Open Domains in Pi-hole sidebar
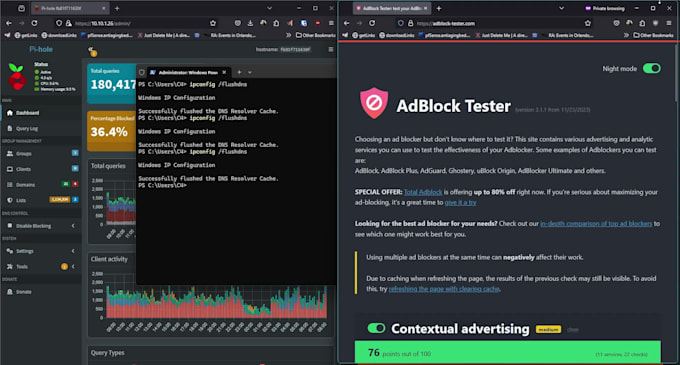The width and height of the screenshot is (680, 365). tap(41, 185)
